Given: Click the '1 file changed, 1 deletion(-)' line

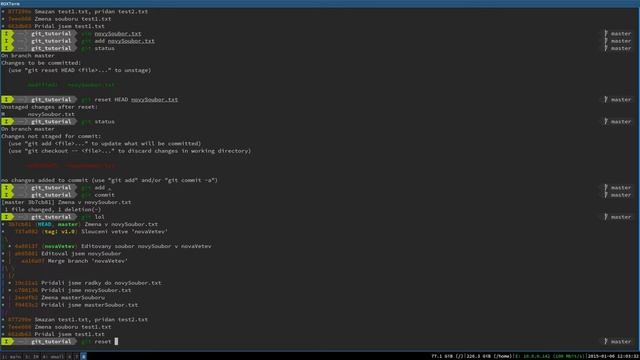Looking at the screenshot, I should pyautogui.click(x=53, y=209).
